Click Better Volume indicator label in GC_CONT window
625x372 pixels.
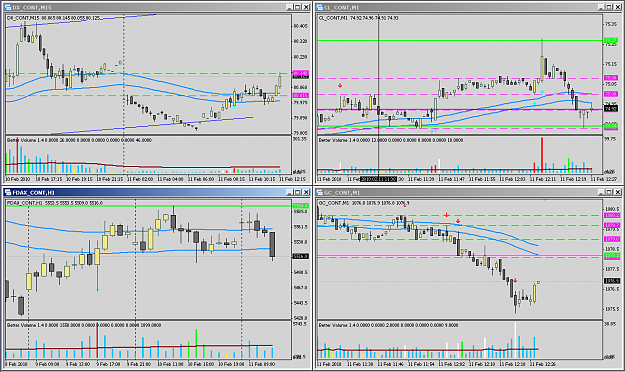click(388, 325)
